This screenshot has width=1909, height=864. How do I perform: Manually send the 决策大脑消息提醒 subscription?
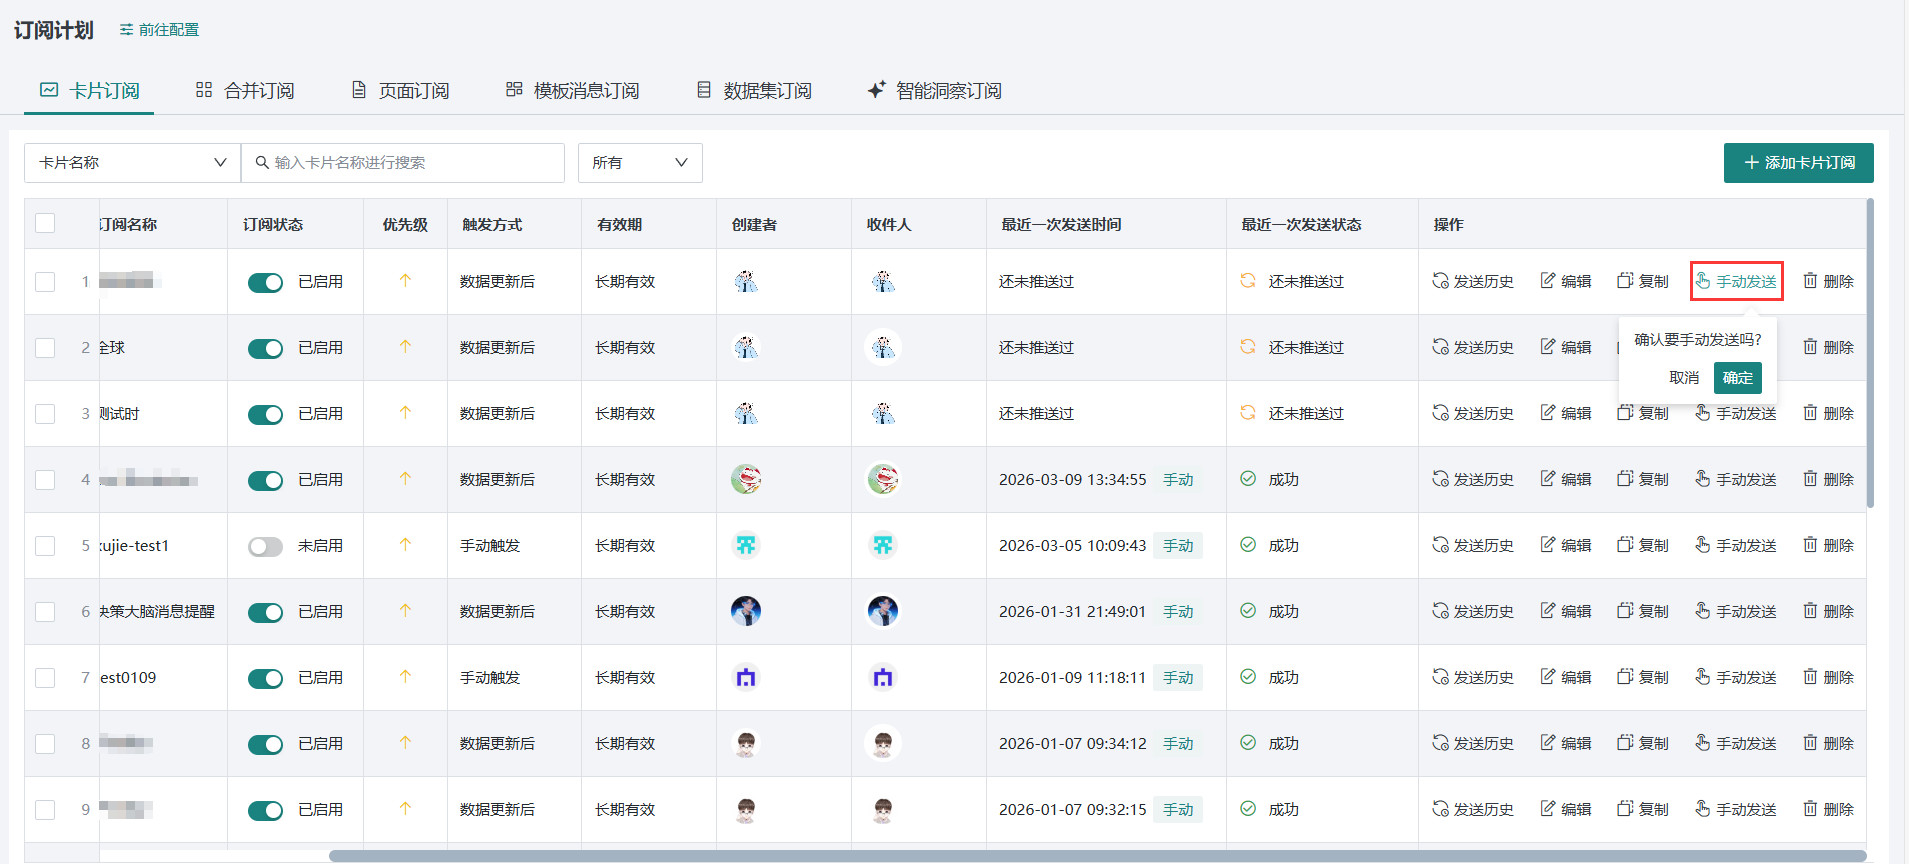coord(1736,611)
